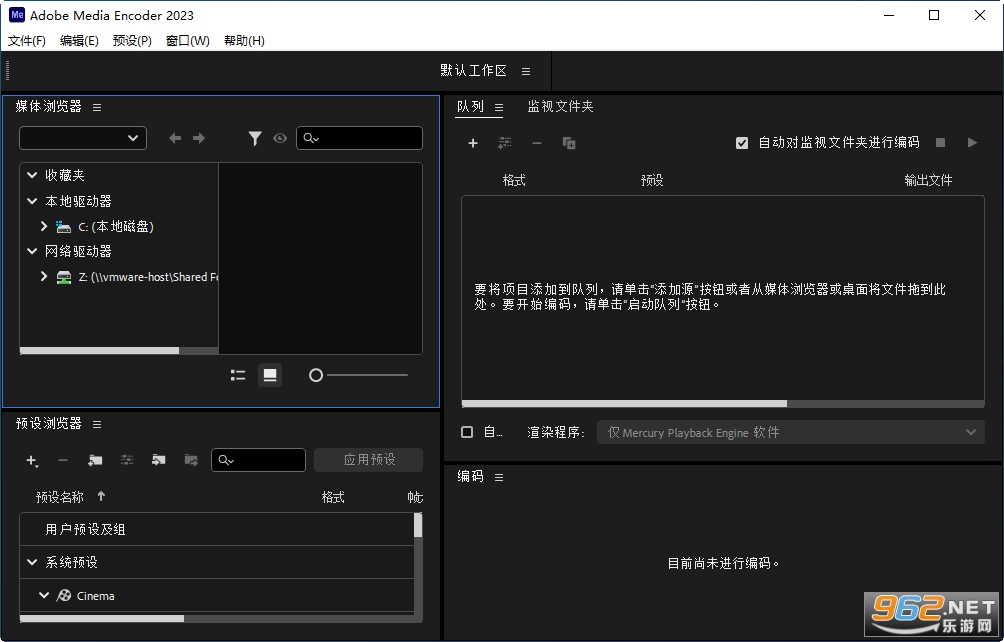Open the 默认工作区 workspace menu icon
This screenshot has width=1004, height=642.
[x=526, y=72]
